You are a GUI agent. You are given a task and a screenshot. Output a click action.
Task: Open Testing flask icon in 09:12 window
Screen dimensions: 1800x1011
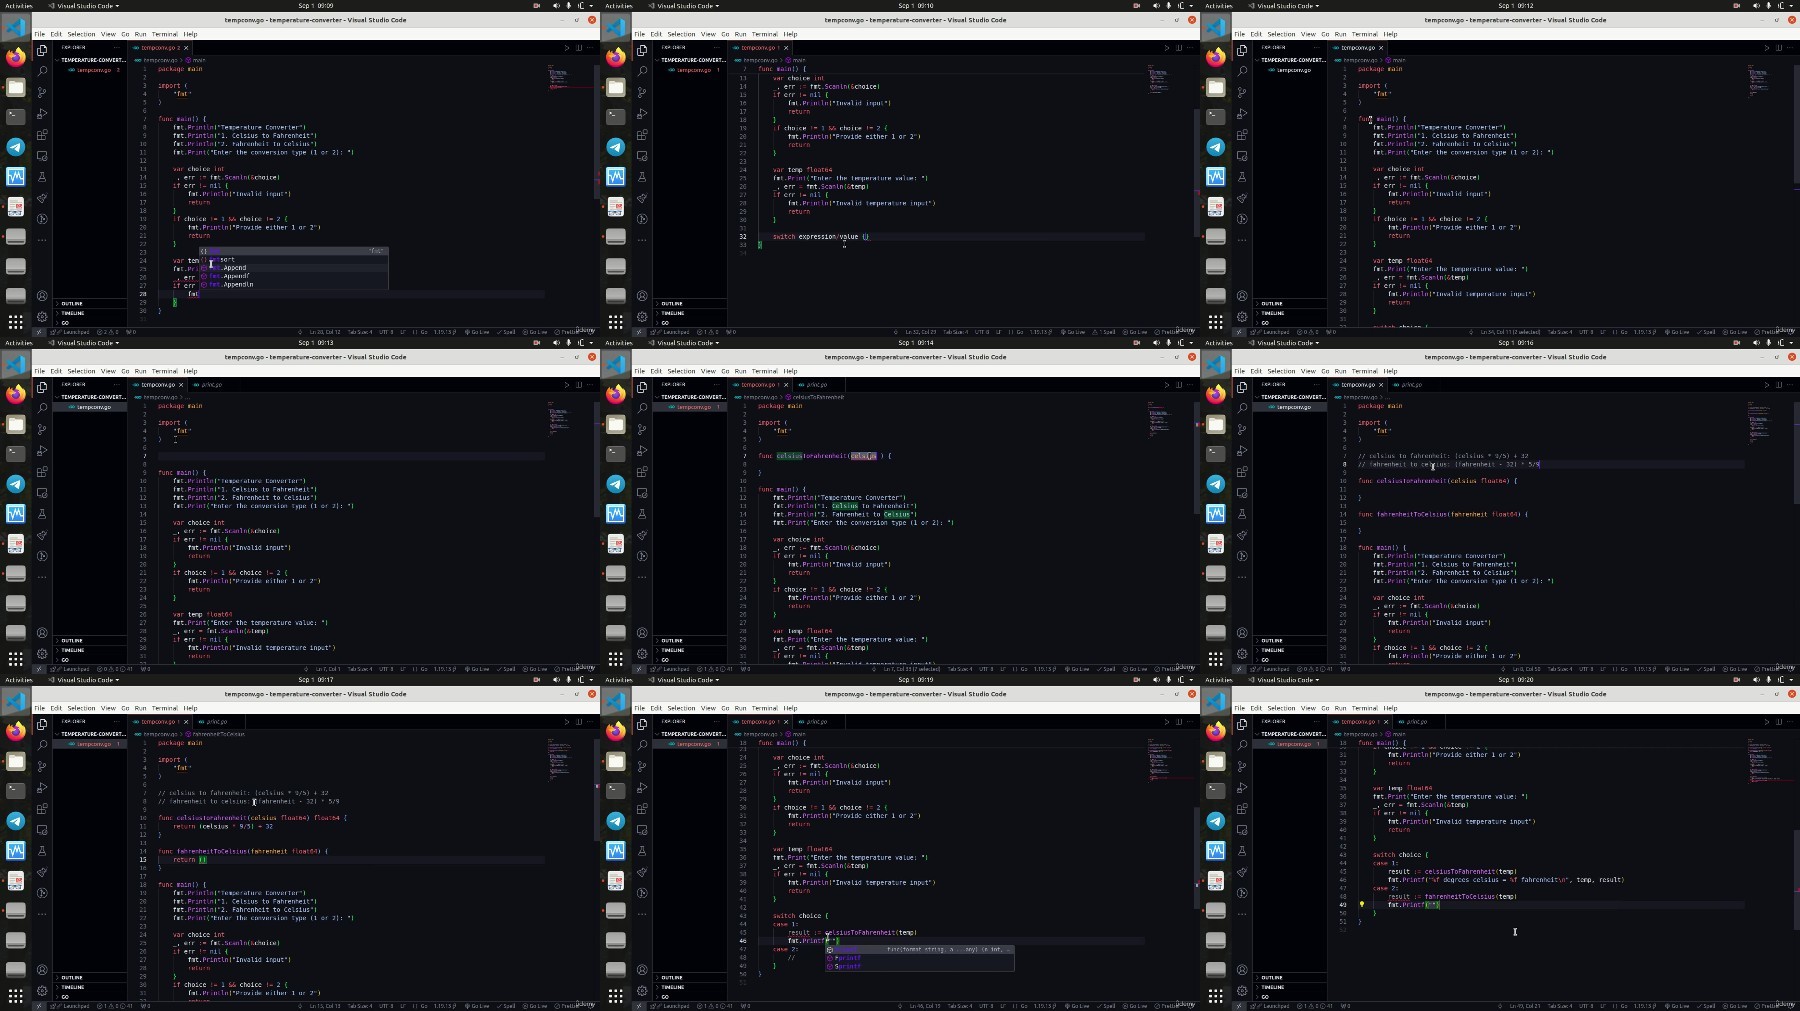[x=1242, y=177]
